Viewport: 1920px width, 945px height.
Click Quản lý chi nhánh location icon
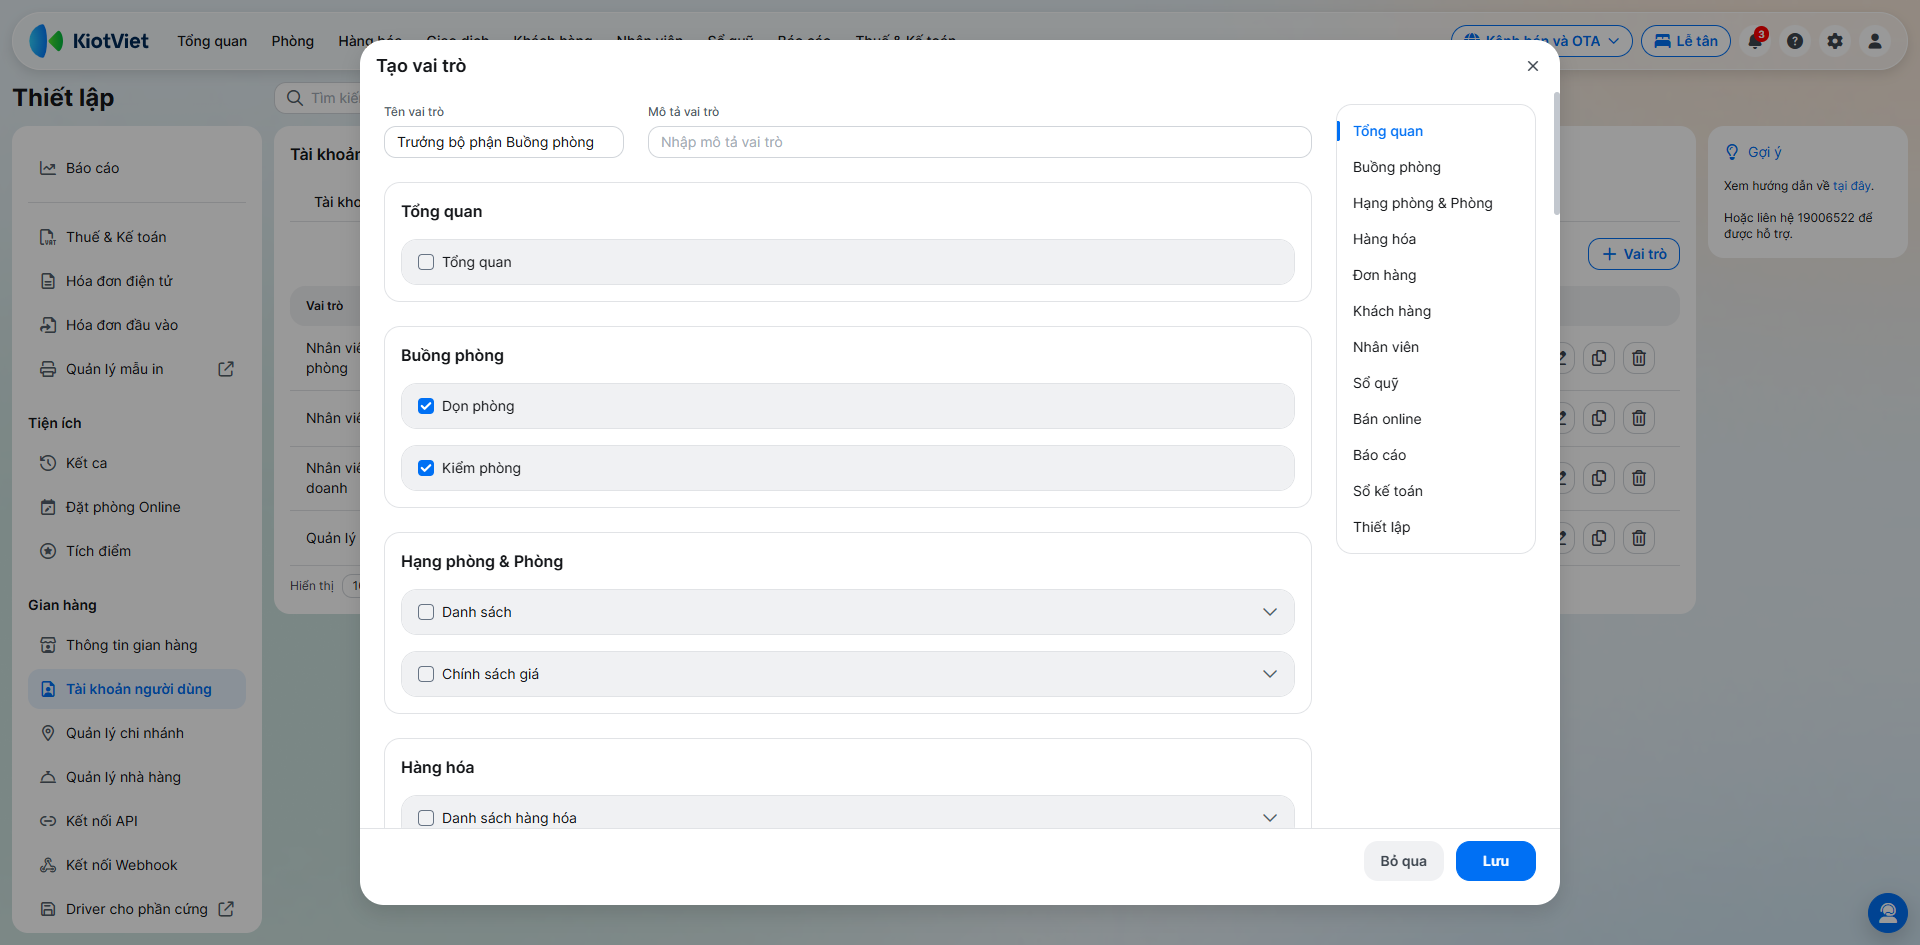pos(48,733)
